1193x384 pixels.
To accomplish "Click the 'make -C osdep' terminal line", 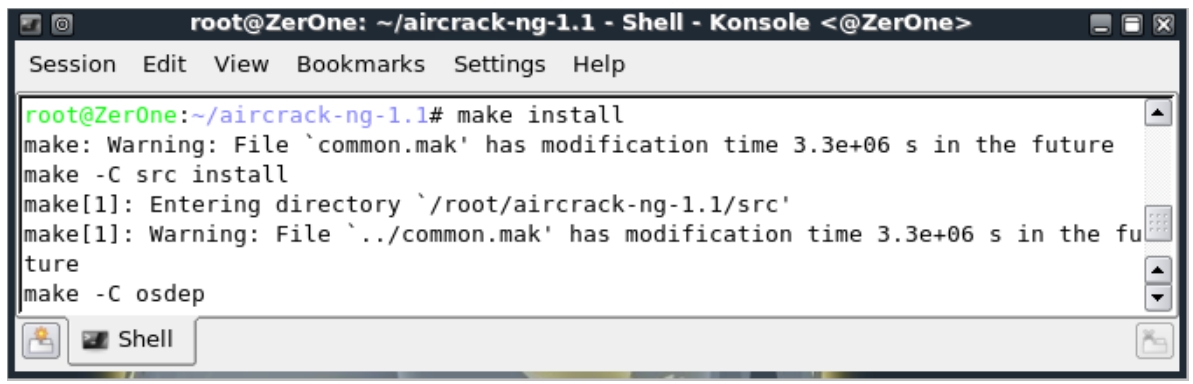I will click(x=114, y=294).
